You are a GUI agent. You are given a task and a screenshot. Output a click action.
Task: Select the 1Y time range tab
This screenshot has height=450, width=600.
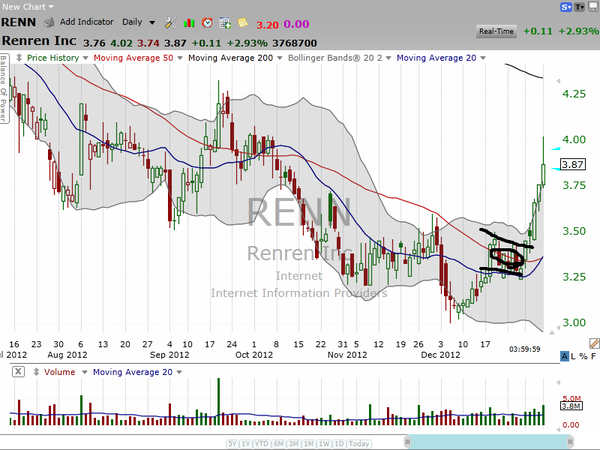(x=246, y=444)
